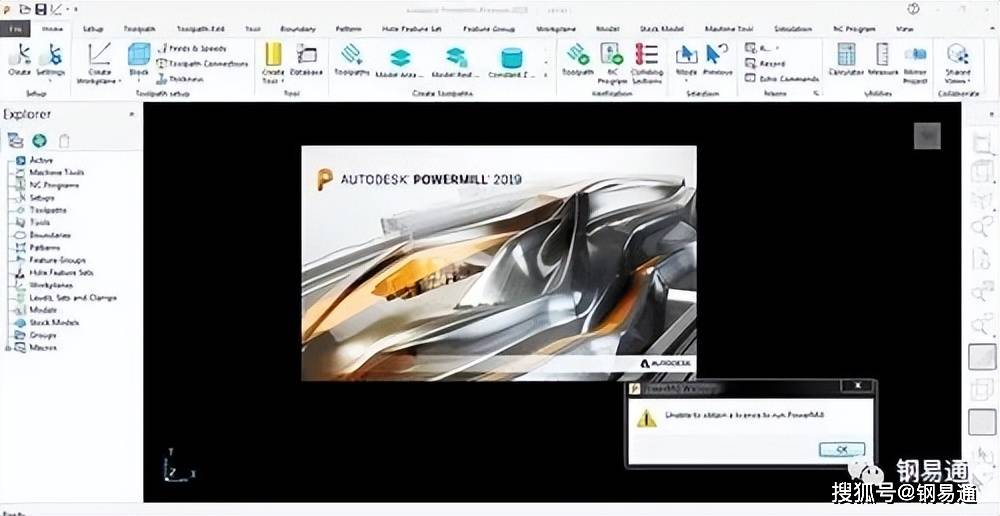Select Model Rest Area Clearance toolpath
The width and height of the screenshot is (1000, 516).
tap(457, 63)
